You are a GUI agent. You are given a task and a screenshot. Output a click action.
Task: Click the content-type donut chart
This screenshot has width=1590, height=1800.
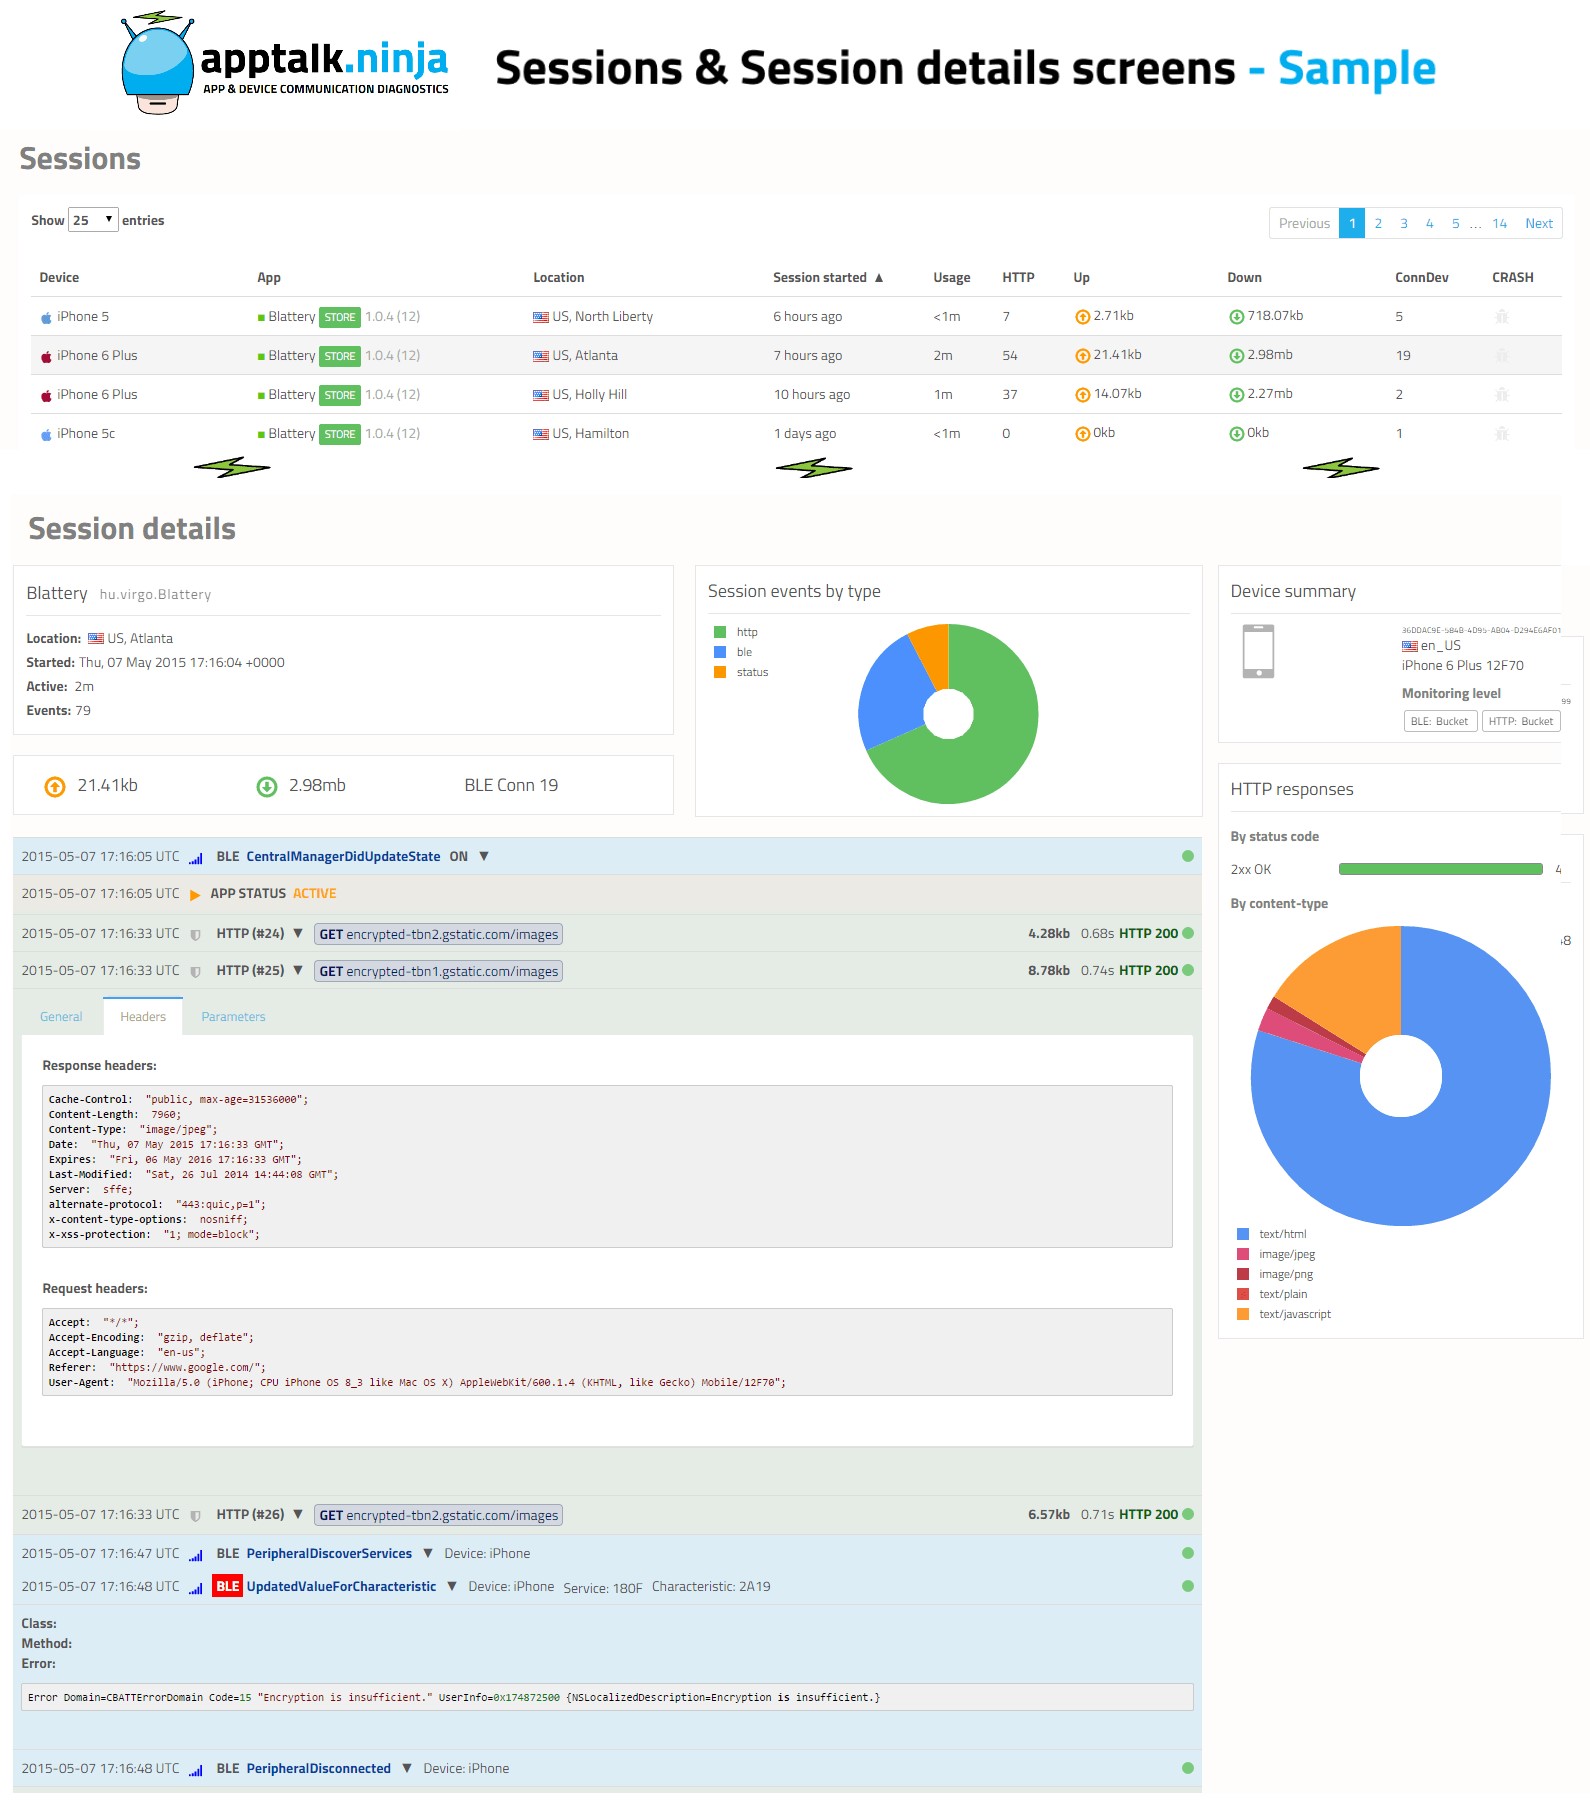click(1401, 1076)
